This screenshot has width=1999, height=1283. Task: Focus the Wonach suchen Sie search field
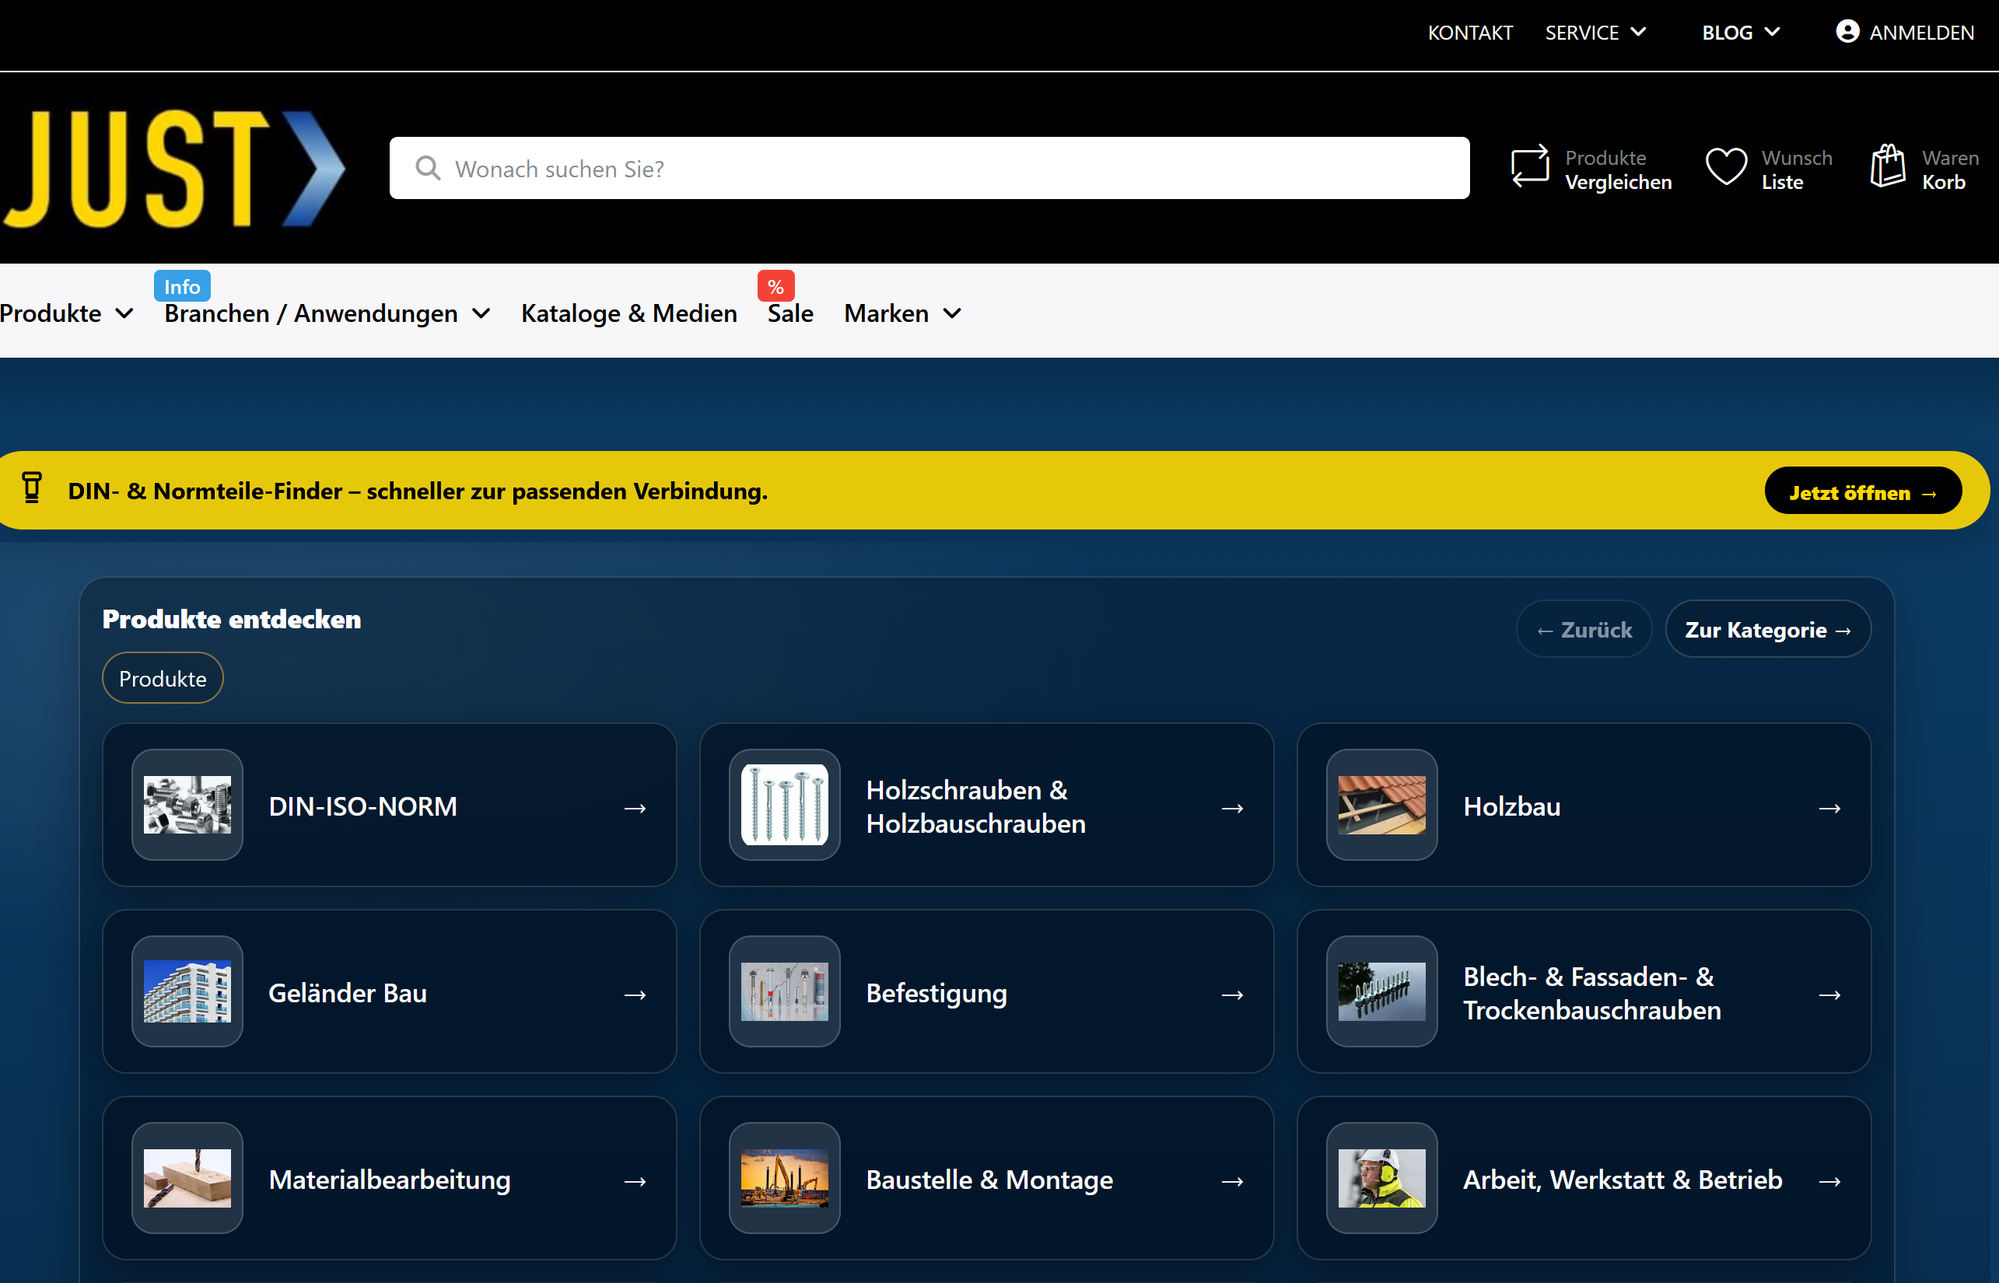tap(930, 168)
